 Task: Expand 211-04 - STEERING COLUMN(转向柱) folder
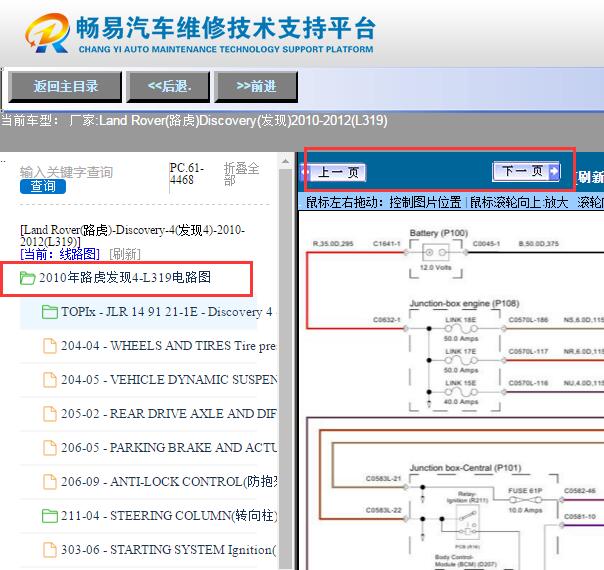[169, 515]
